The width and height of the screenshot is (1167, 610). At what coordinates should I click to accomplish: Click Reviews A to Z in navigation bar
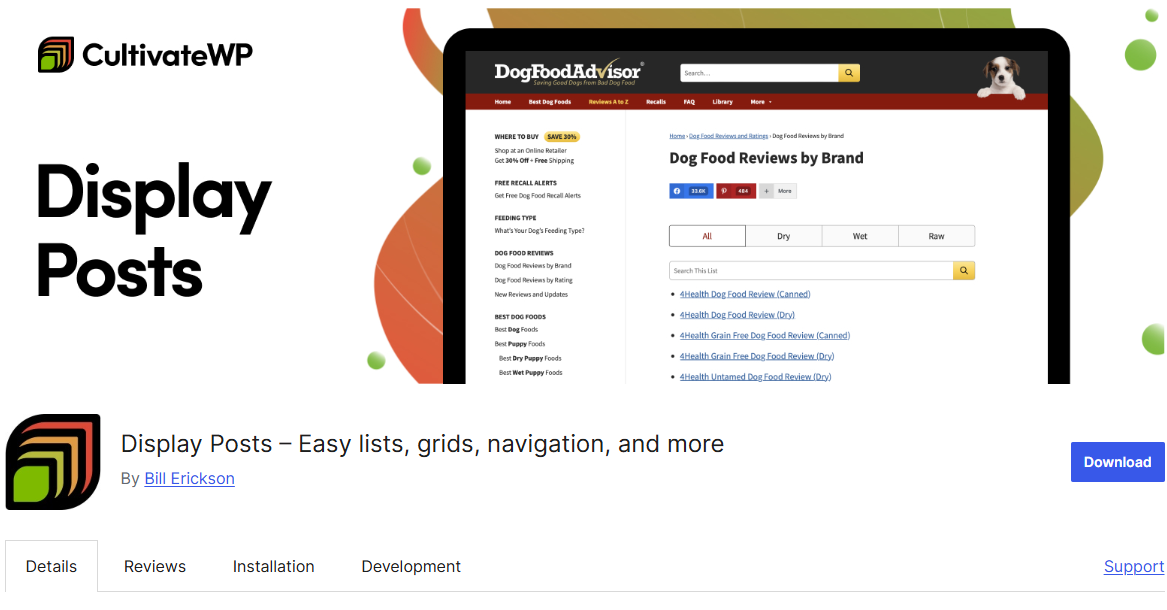point(608,102)
